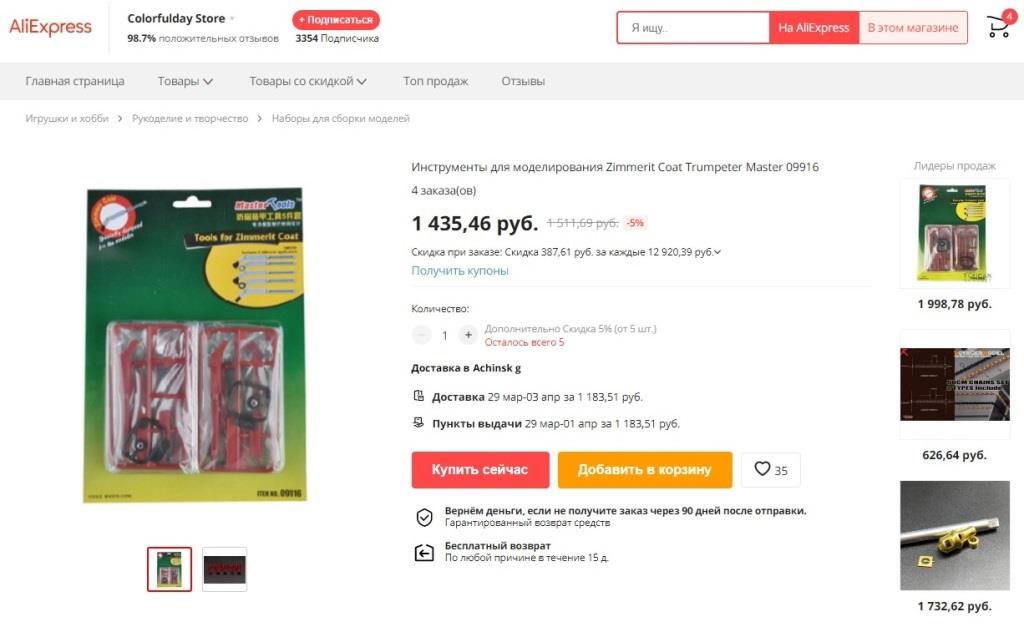Click the Я ищу search field
1024x627 pixels.
click(693, 27)
